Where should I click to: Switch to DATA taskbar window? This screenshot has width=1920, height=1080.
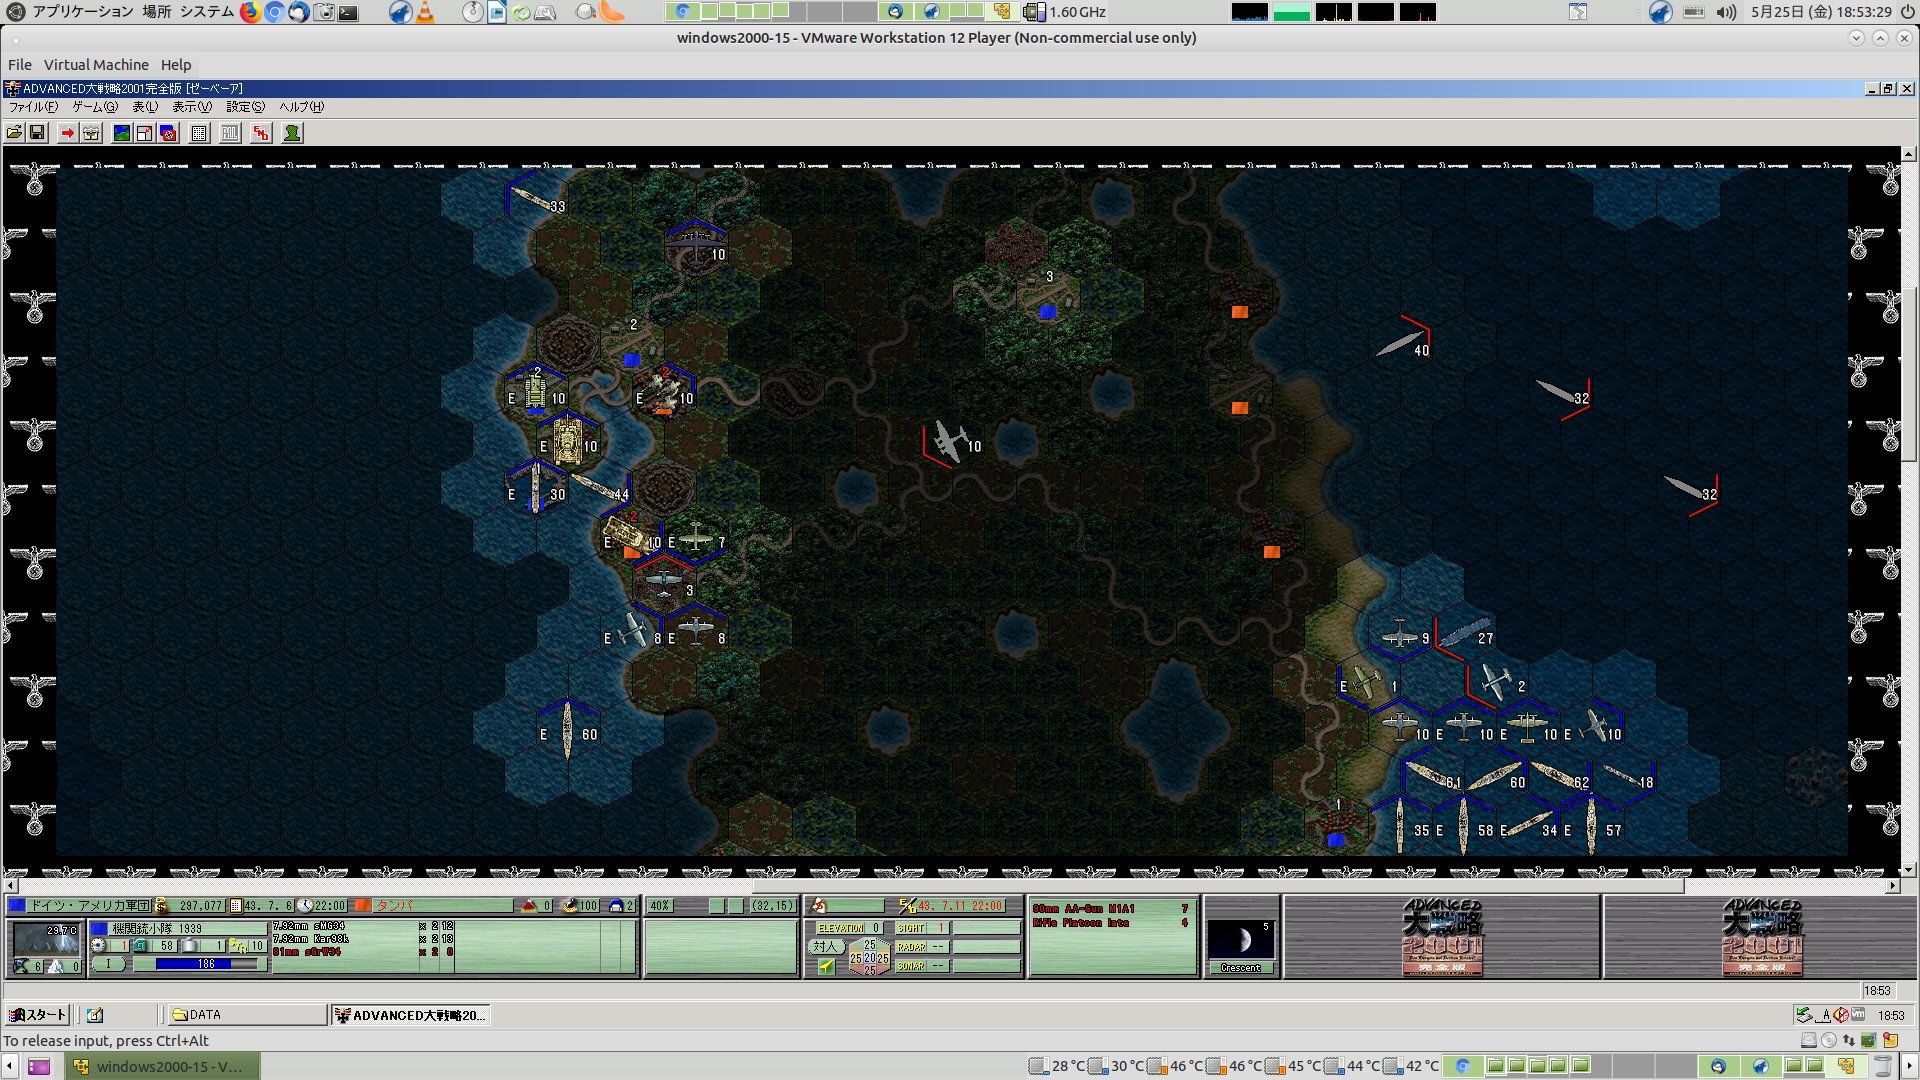coord(246,1015)
